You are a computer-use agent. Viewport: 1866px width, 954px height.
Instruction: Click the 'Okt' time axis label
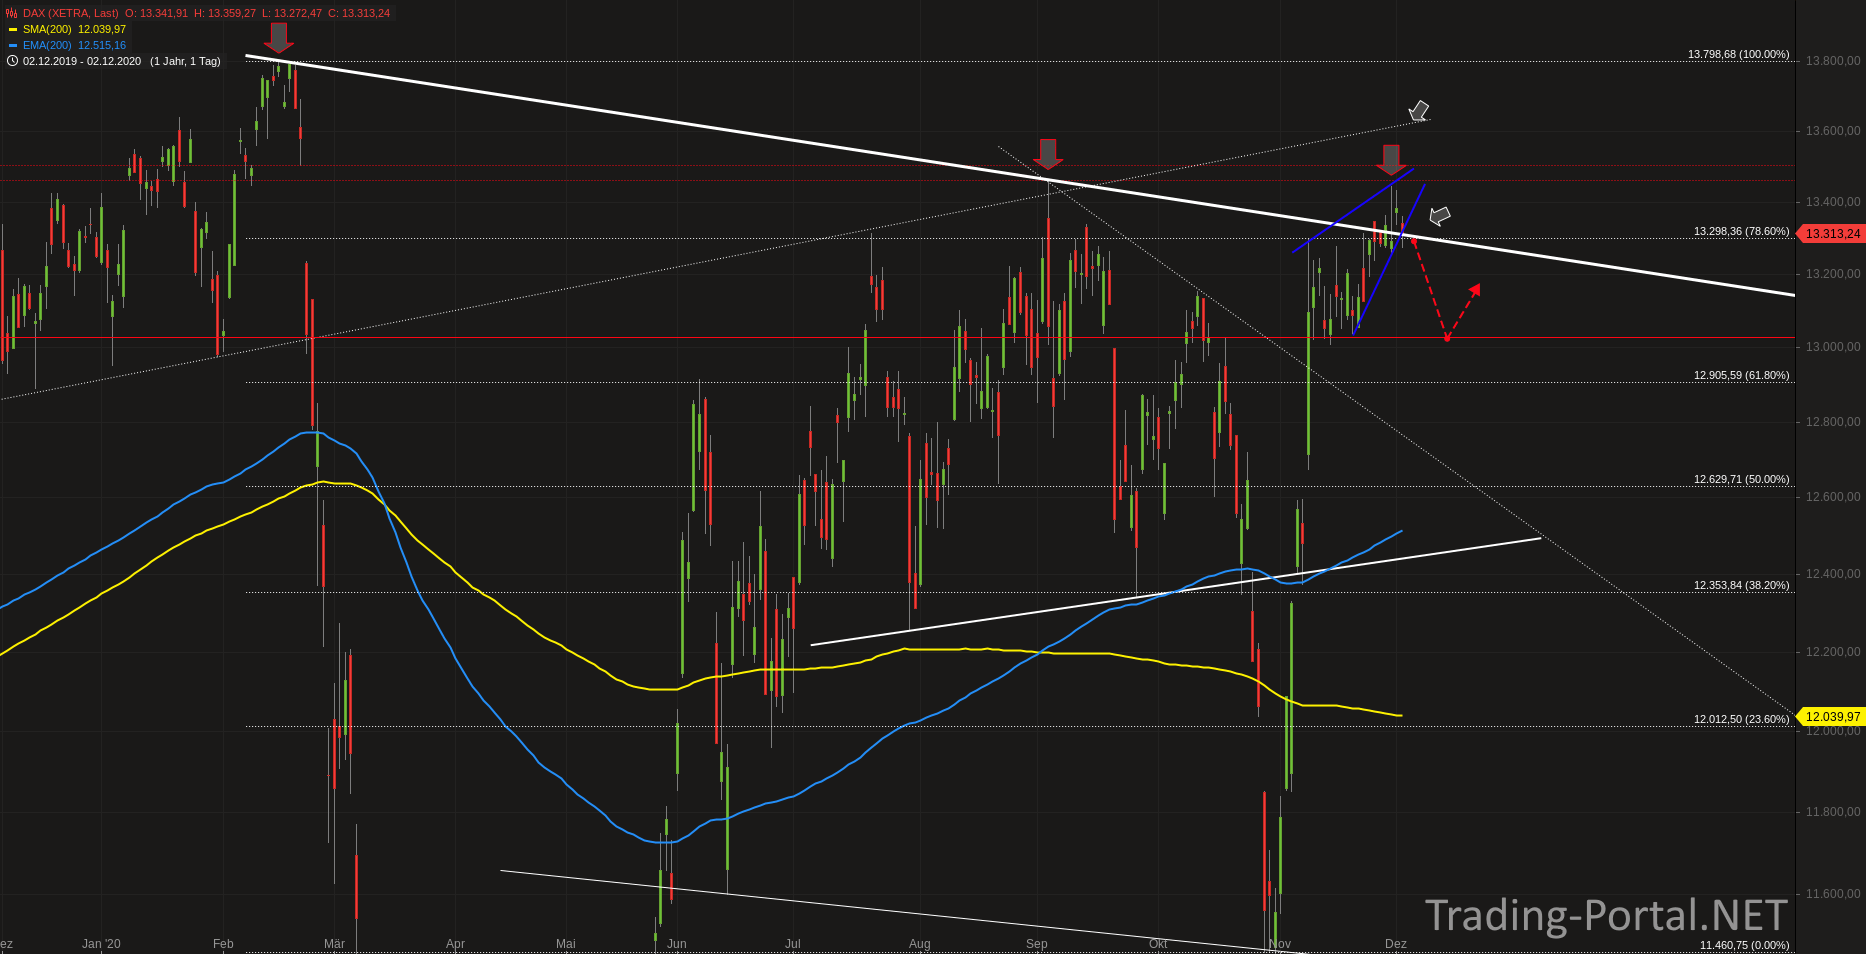1158,944
